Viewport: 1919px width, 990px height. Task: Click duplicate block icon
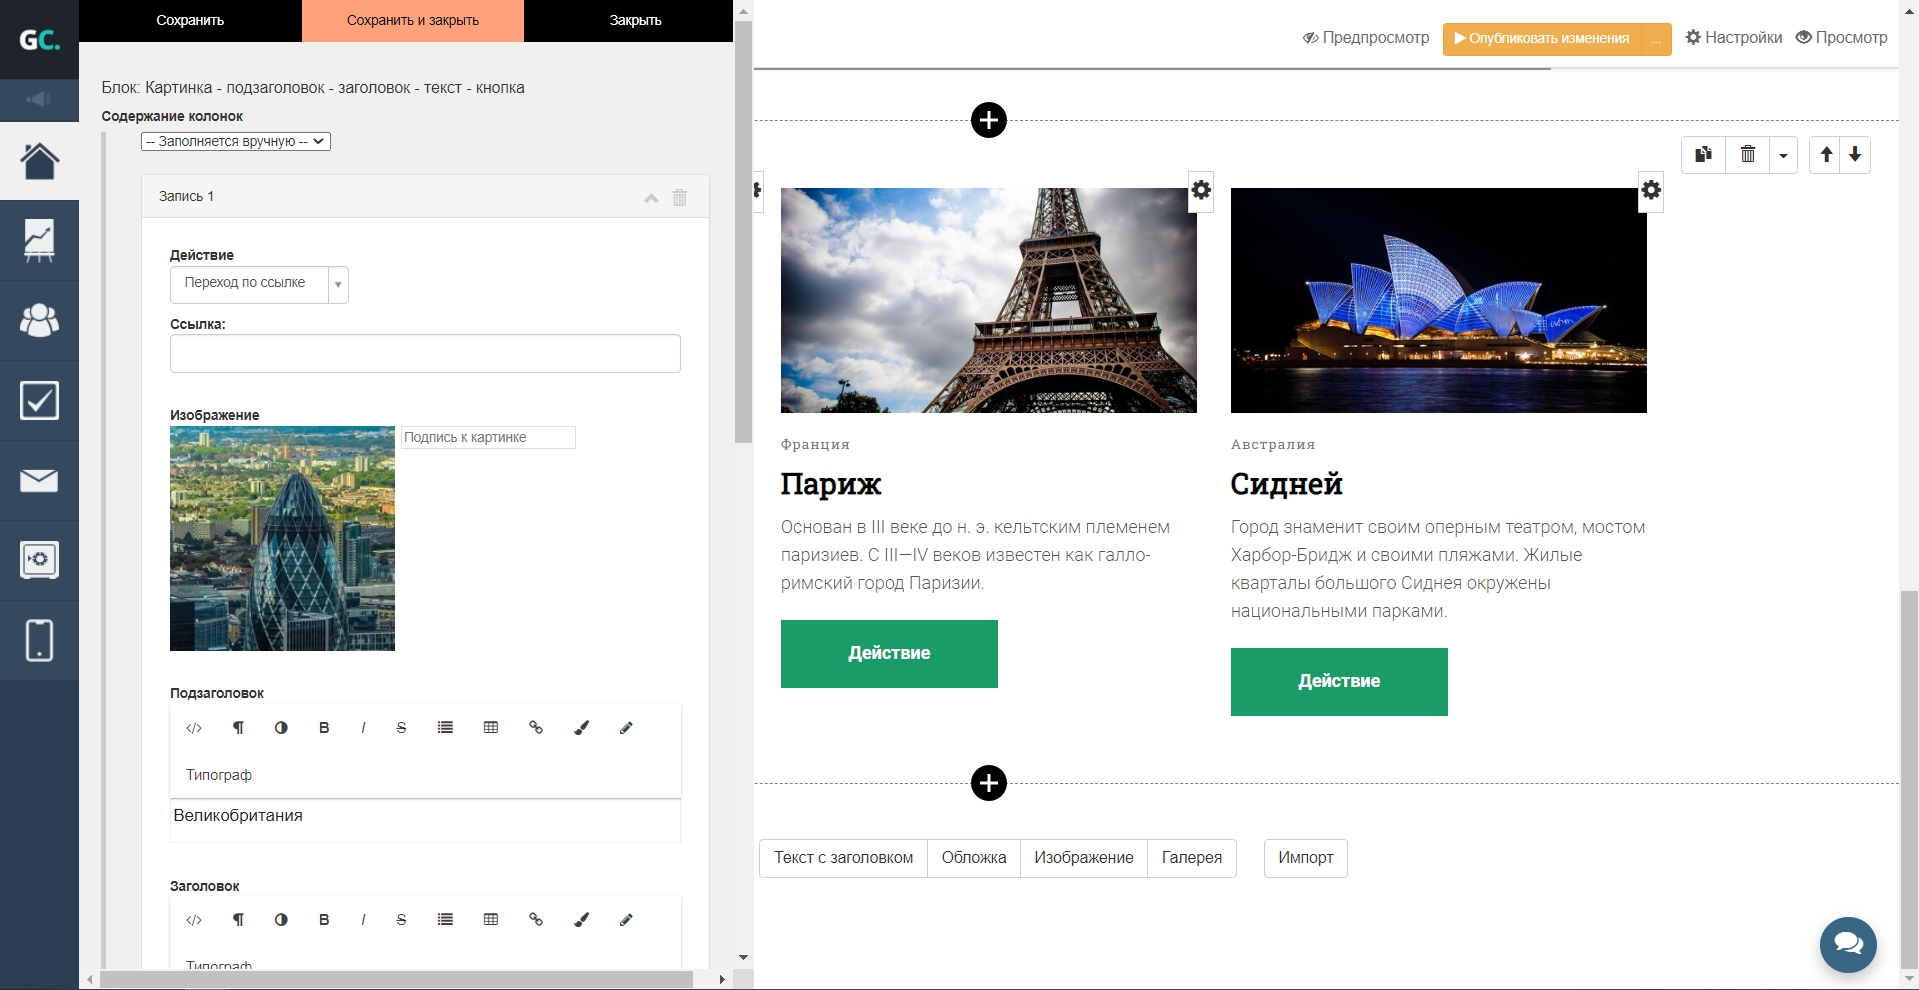[x=1703, y=155]
